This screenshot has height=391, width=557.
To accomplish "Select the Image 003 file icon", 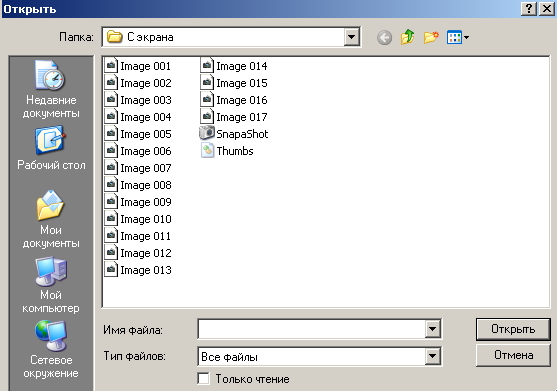I will pos(111,100).
